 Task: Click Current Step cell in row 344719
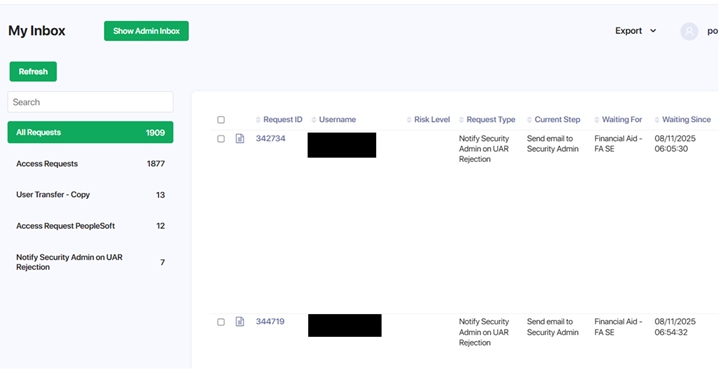(553, 327)
